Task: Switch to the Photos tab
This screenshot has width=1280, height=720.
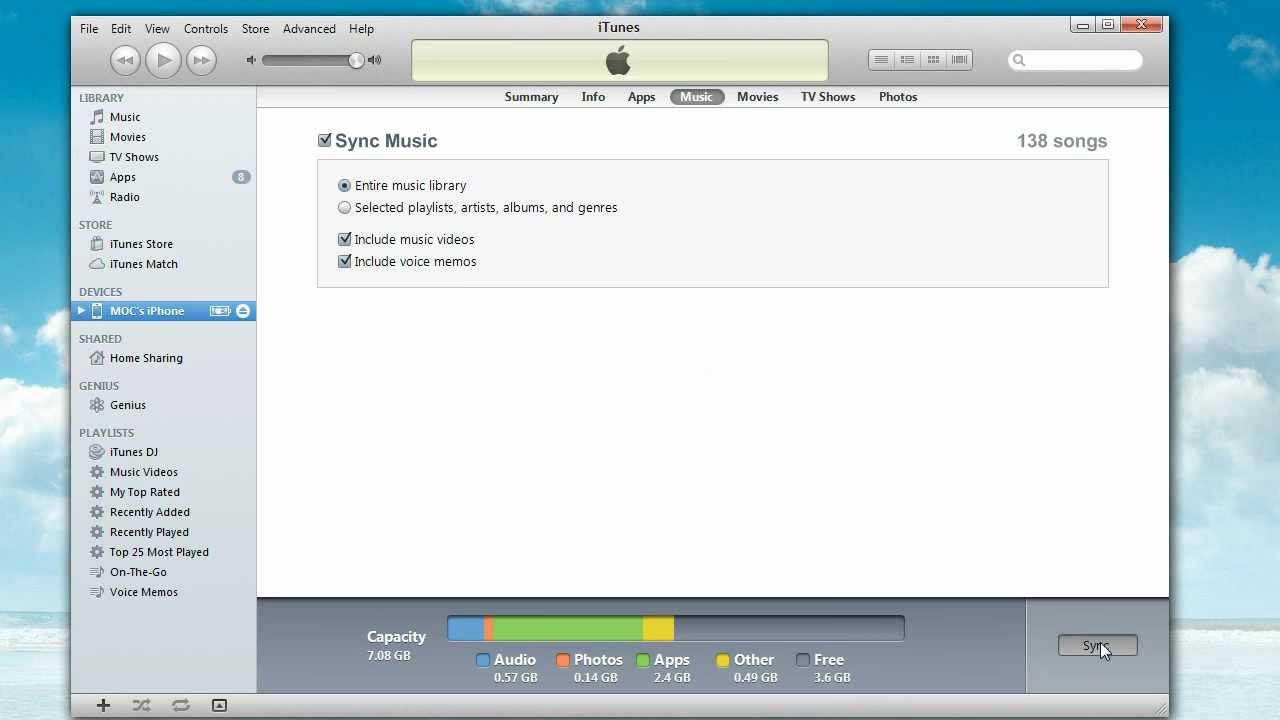Action: (x=898, y=97)
